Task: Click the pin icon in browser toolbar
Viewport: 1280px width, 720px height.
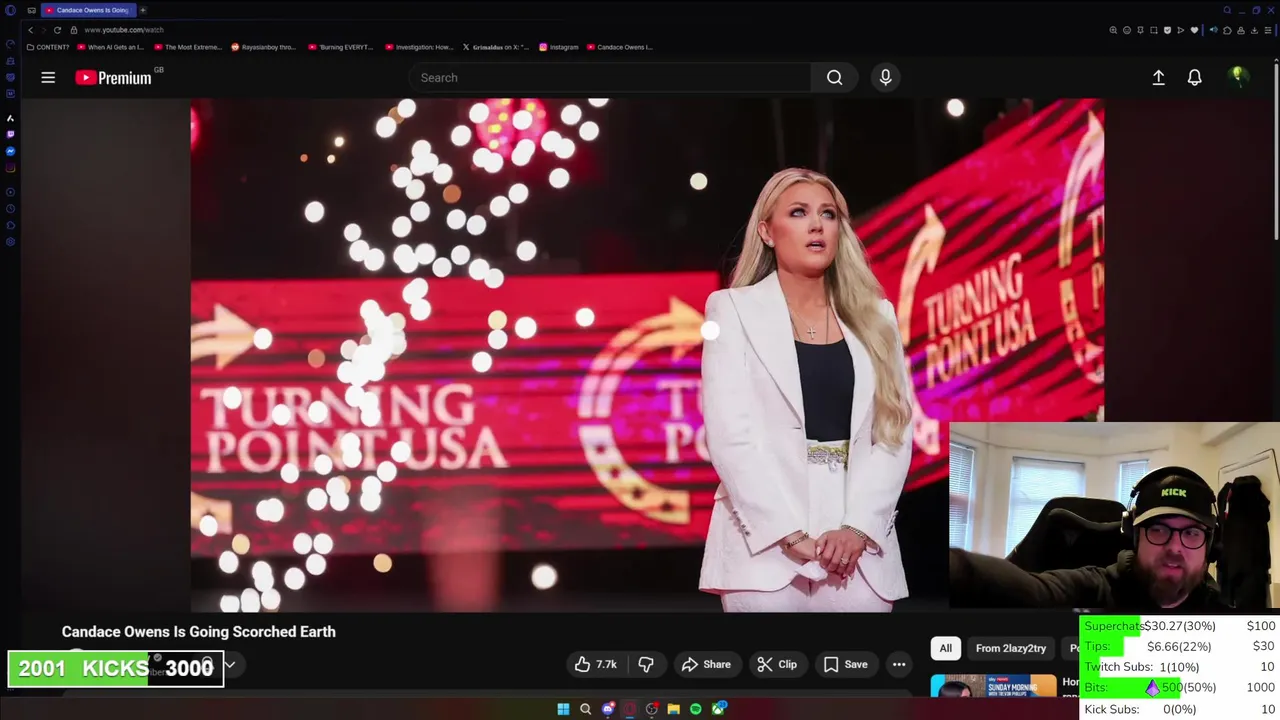Action: click(1140, 30)
